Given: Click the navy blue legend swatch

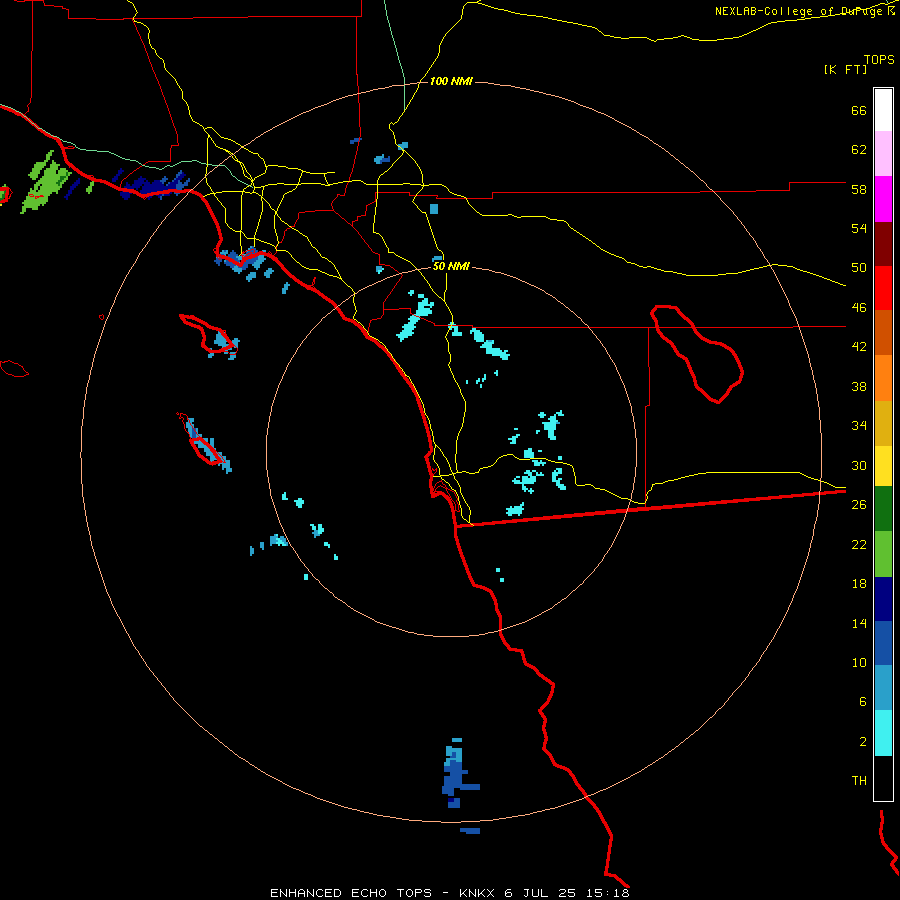Looking at the screenshot, I should 883,599.
